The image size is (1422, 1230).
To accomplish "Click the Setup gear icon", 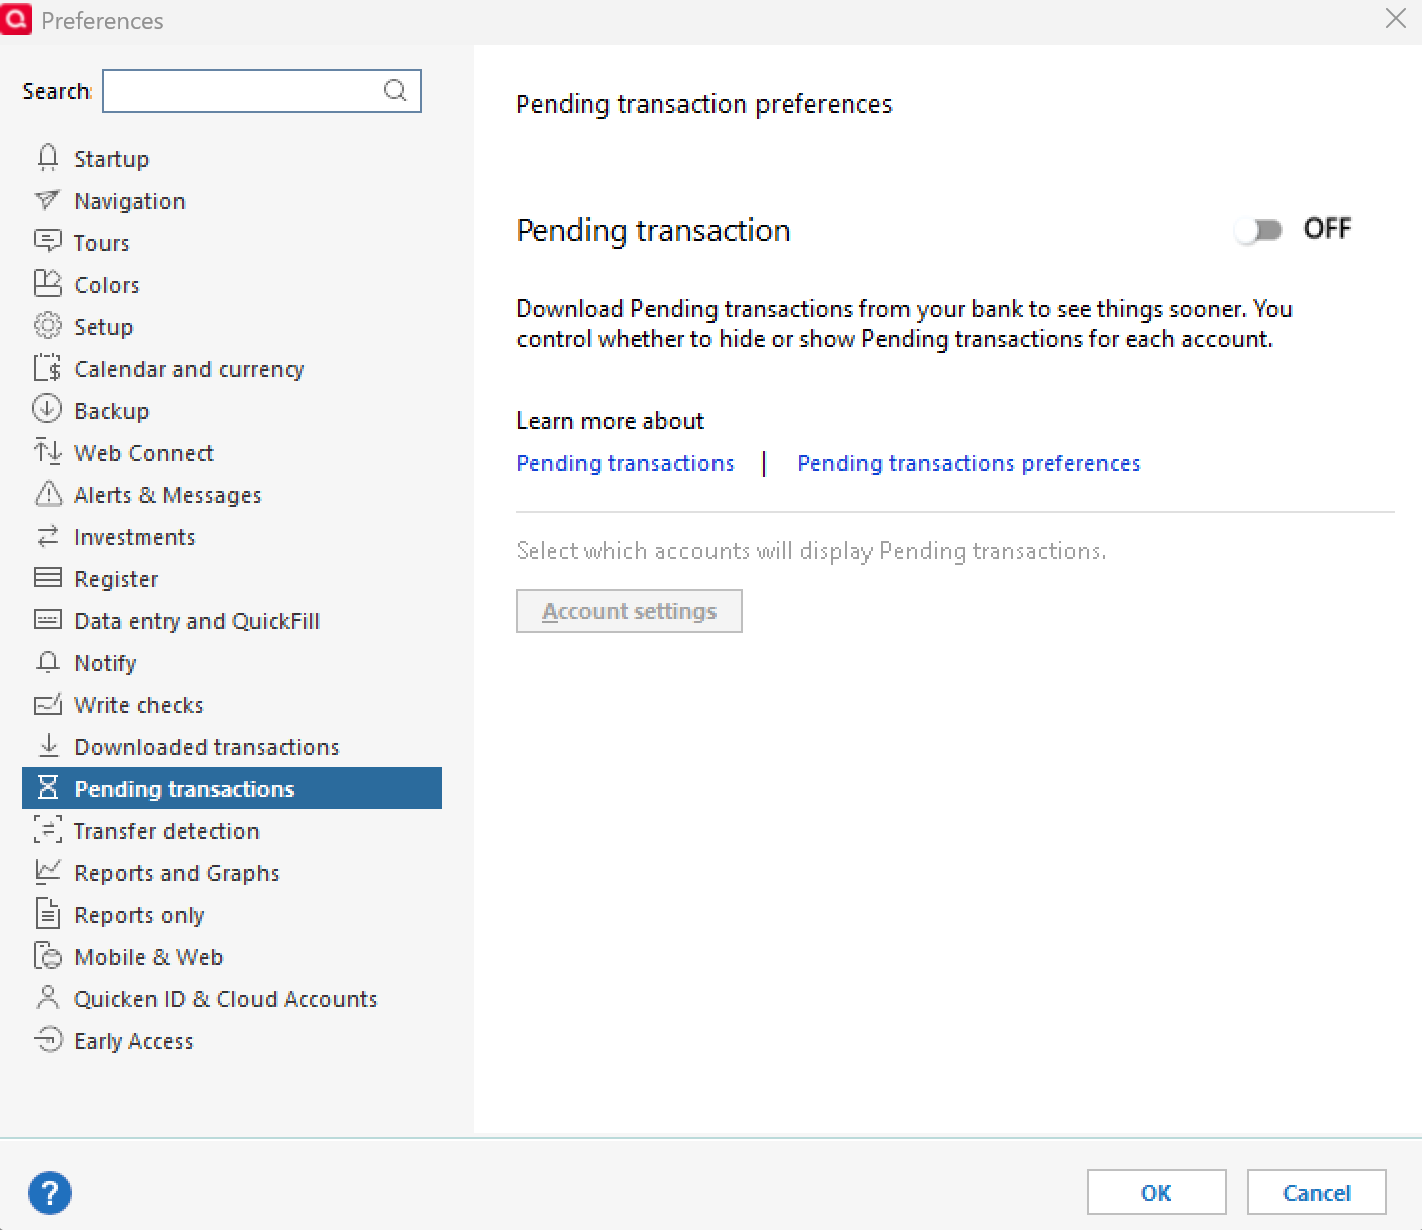I will [x=47, y=326].
